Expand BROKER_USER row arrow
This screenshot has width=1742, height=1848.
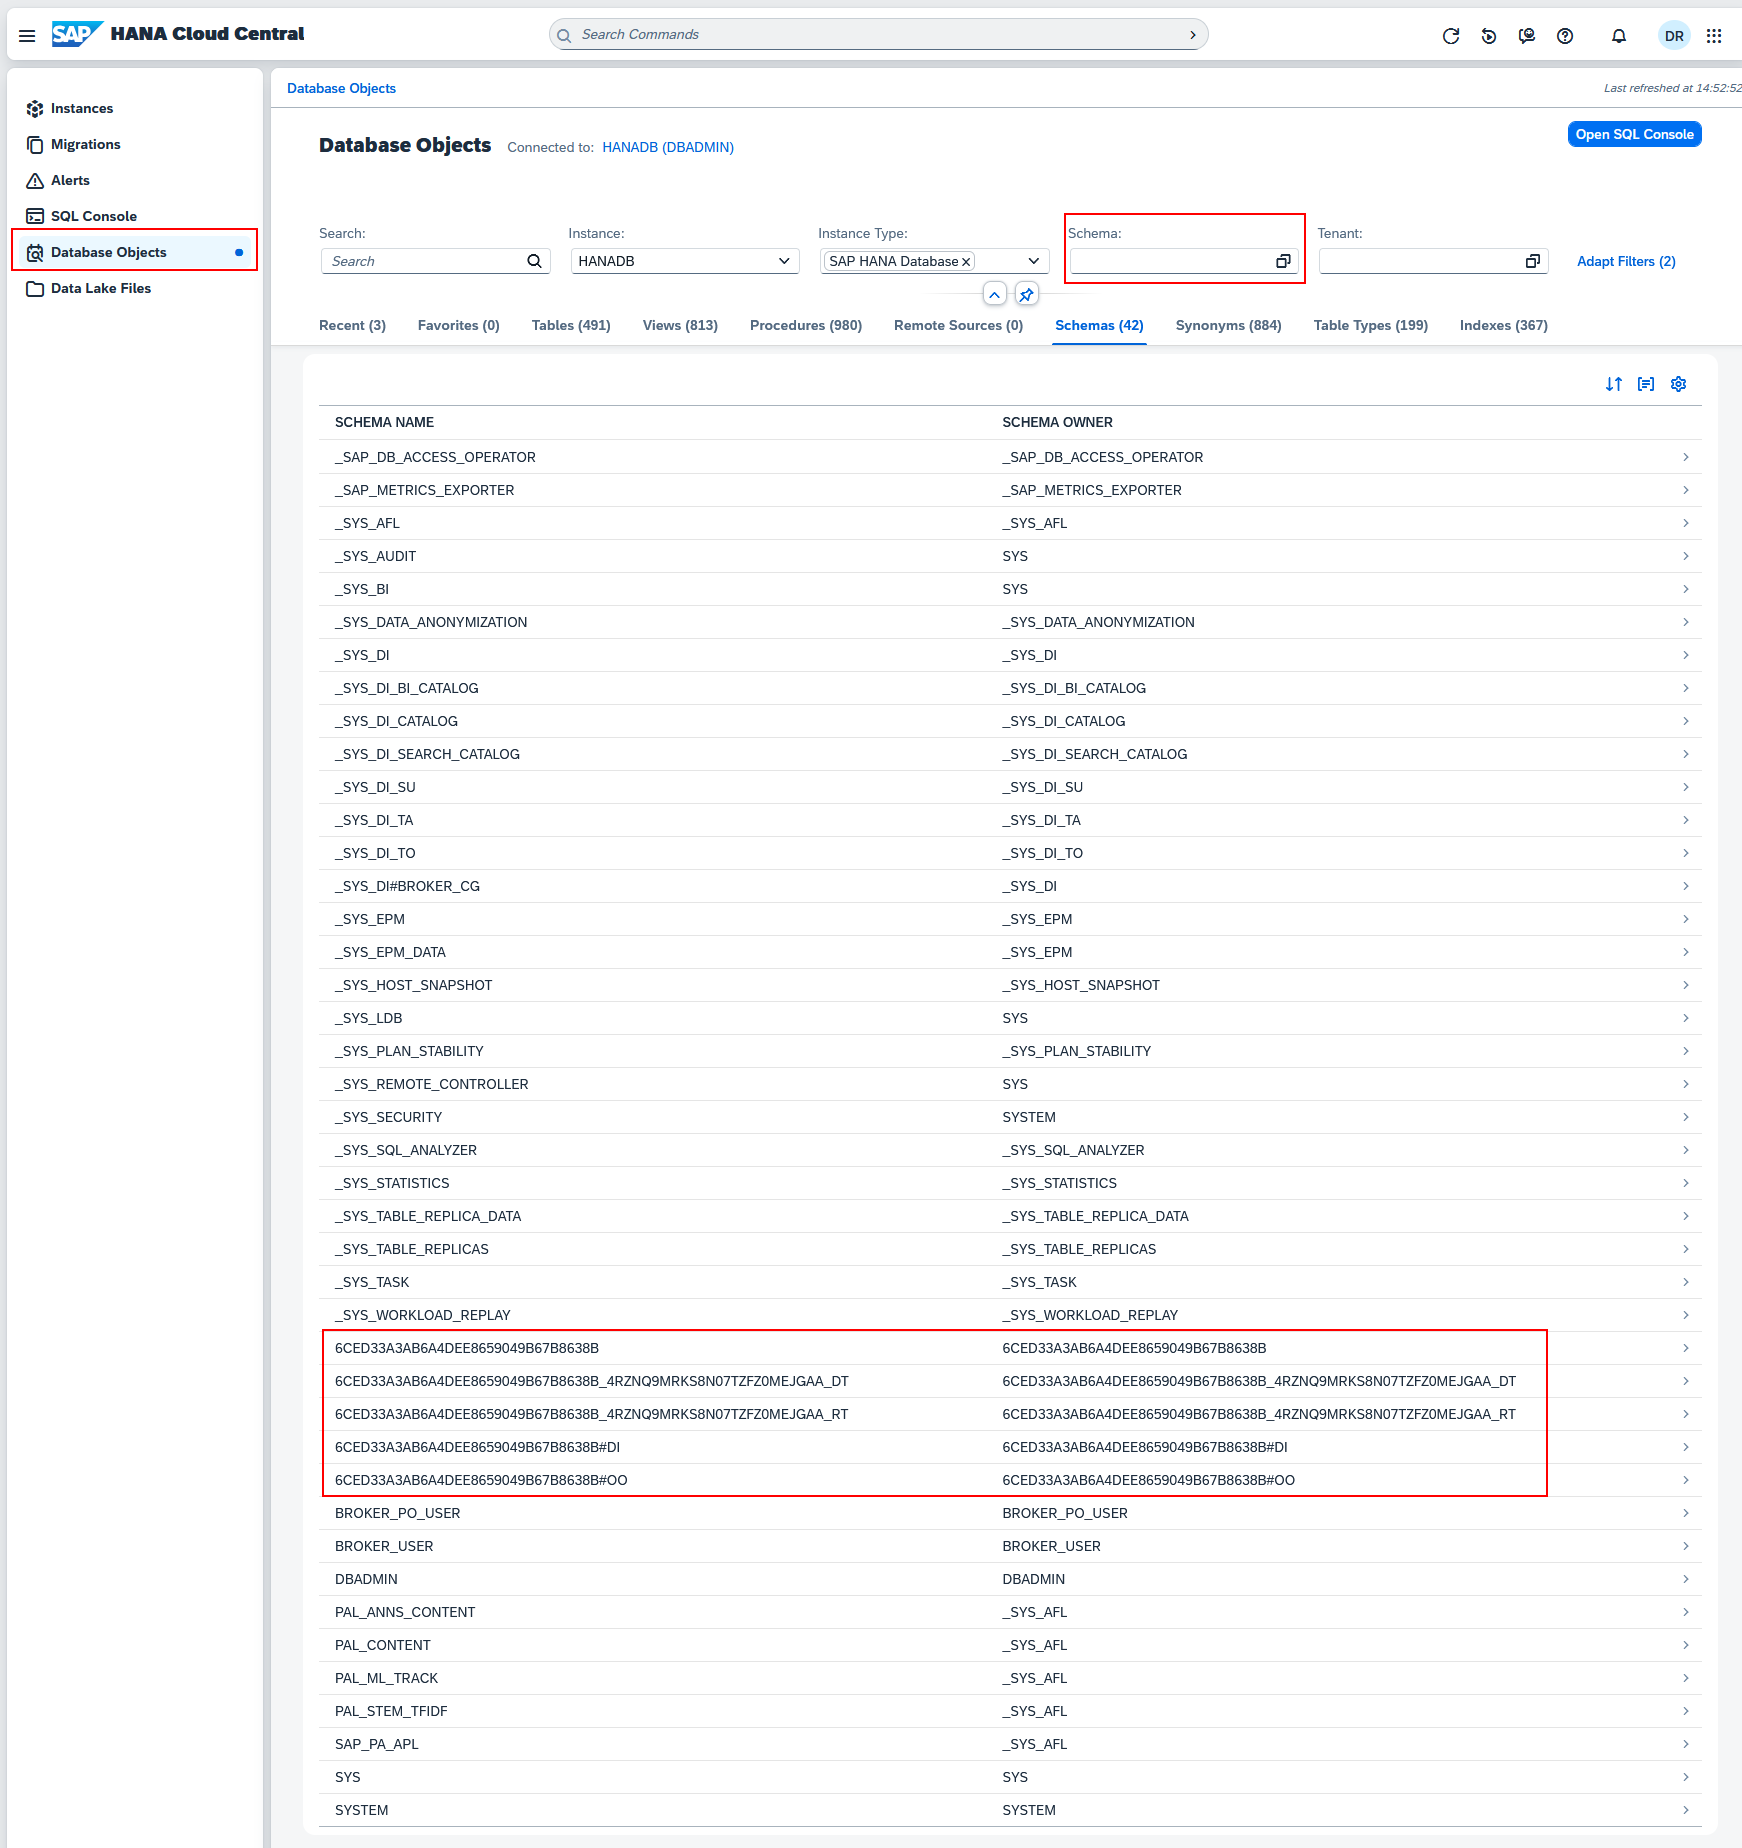click(x=1686, y=1546)
